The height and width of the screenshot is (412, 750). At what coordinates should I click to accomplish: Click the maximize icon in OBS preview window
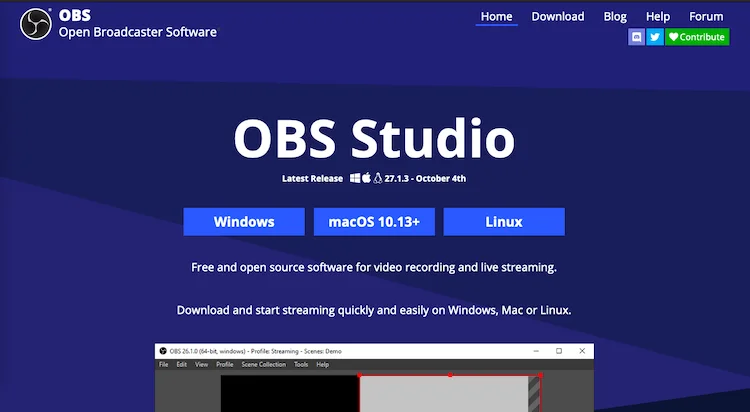[559, 351]
